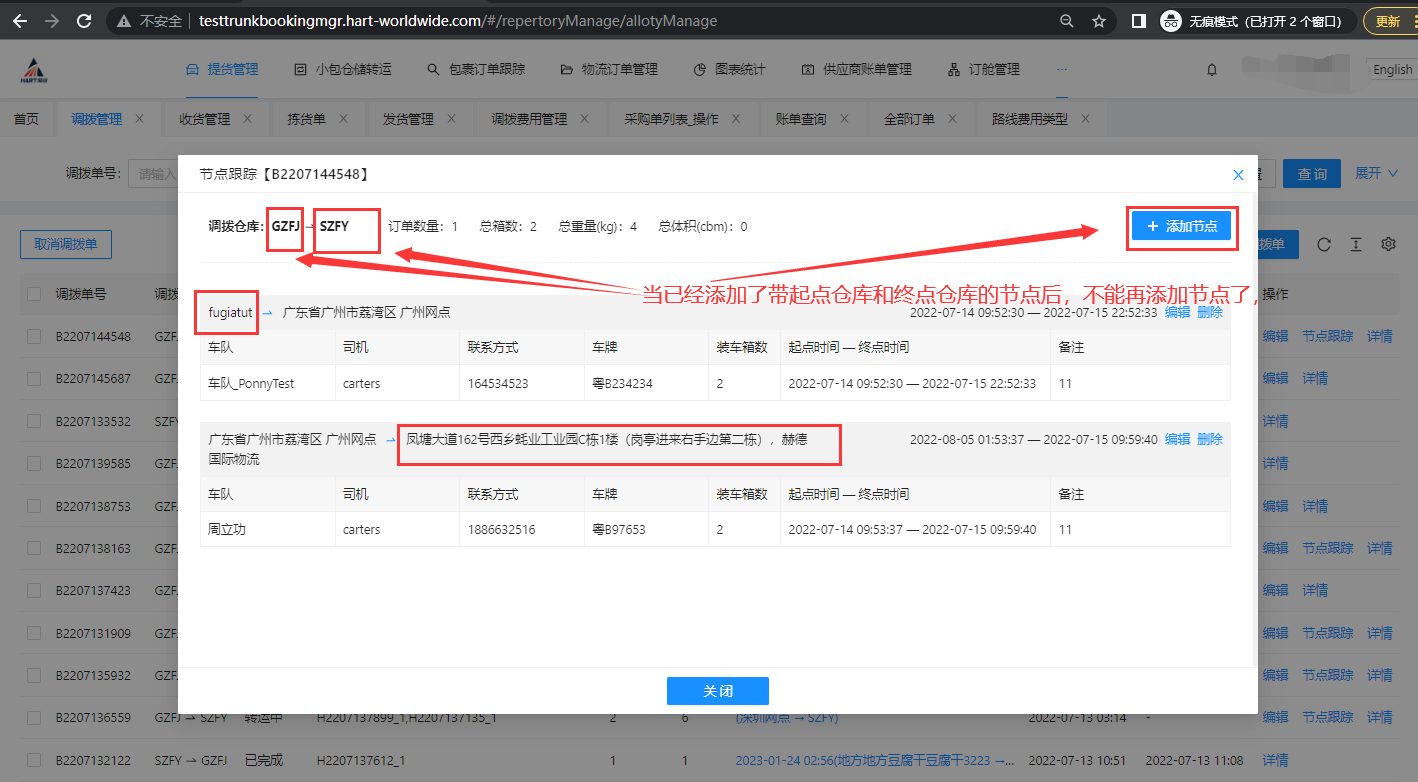This screenshot has height=782, width=1418.
Task: Click the browser reload icon
Action: tap(84, 20)
